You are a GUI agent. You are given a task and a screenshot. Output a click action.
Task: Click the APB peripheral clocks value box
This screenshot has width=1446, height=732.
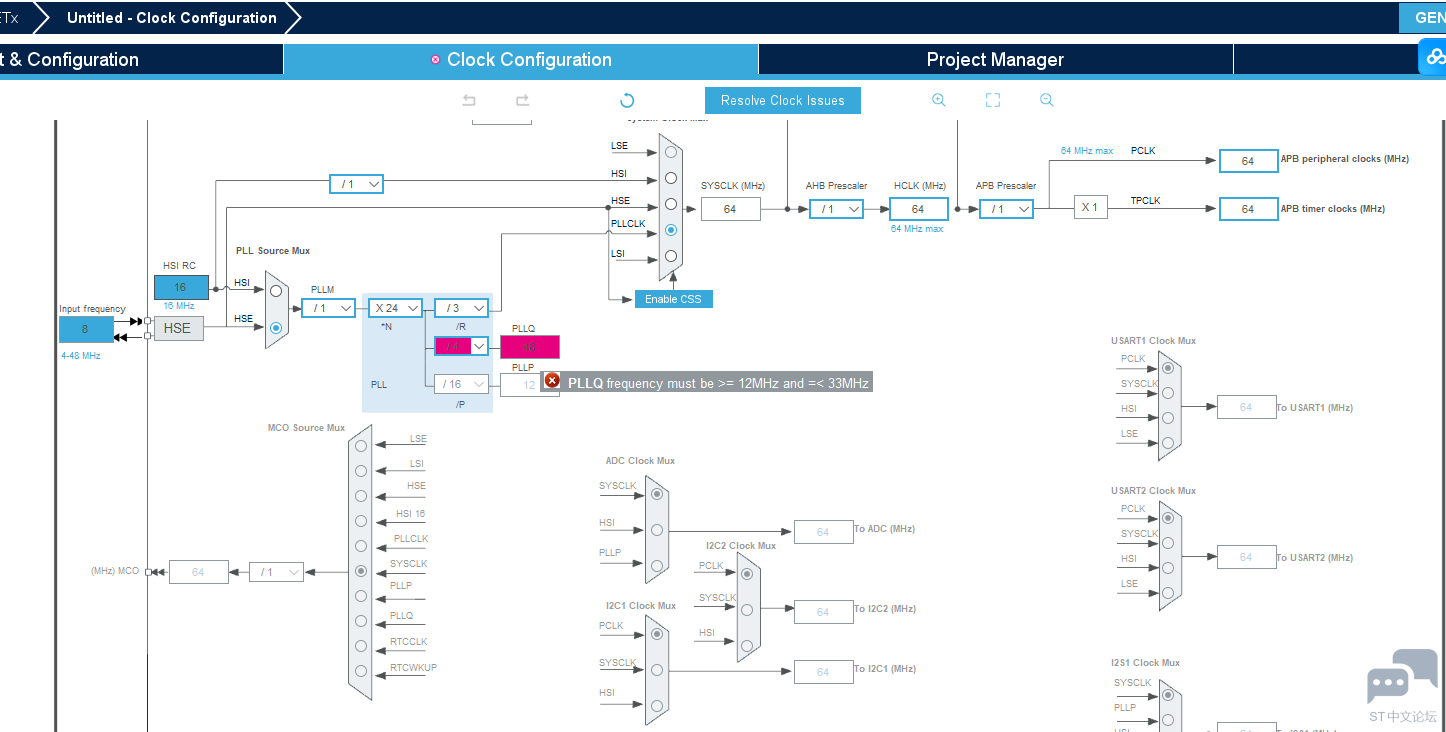[1248, 161]
